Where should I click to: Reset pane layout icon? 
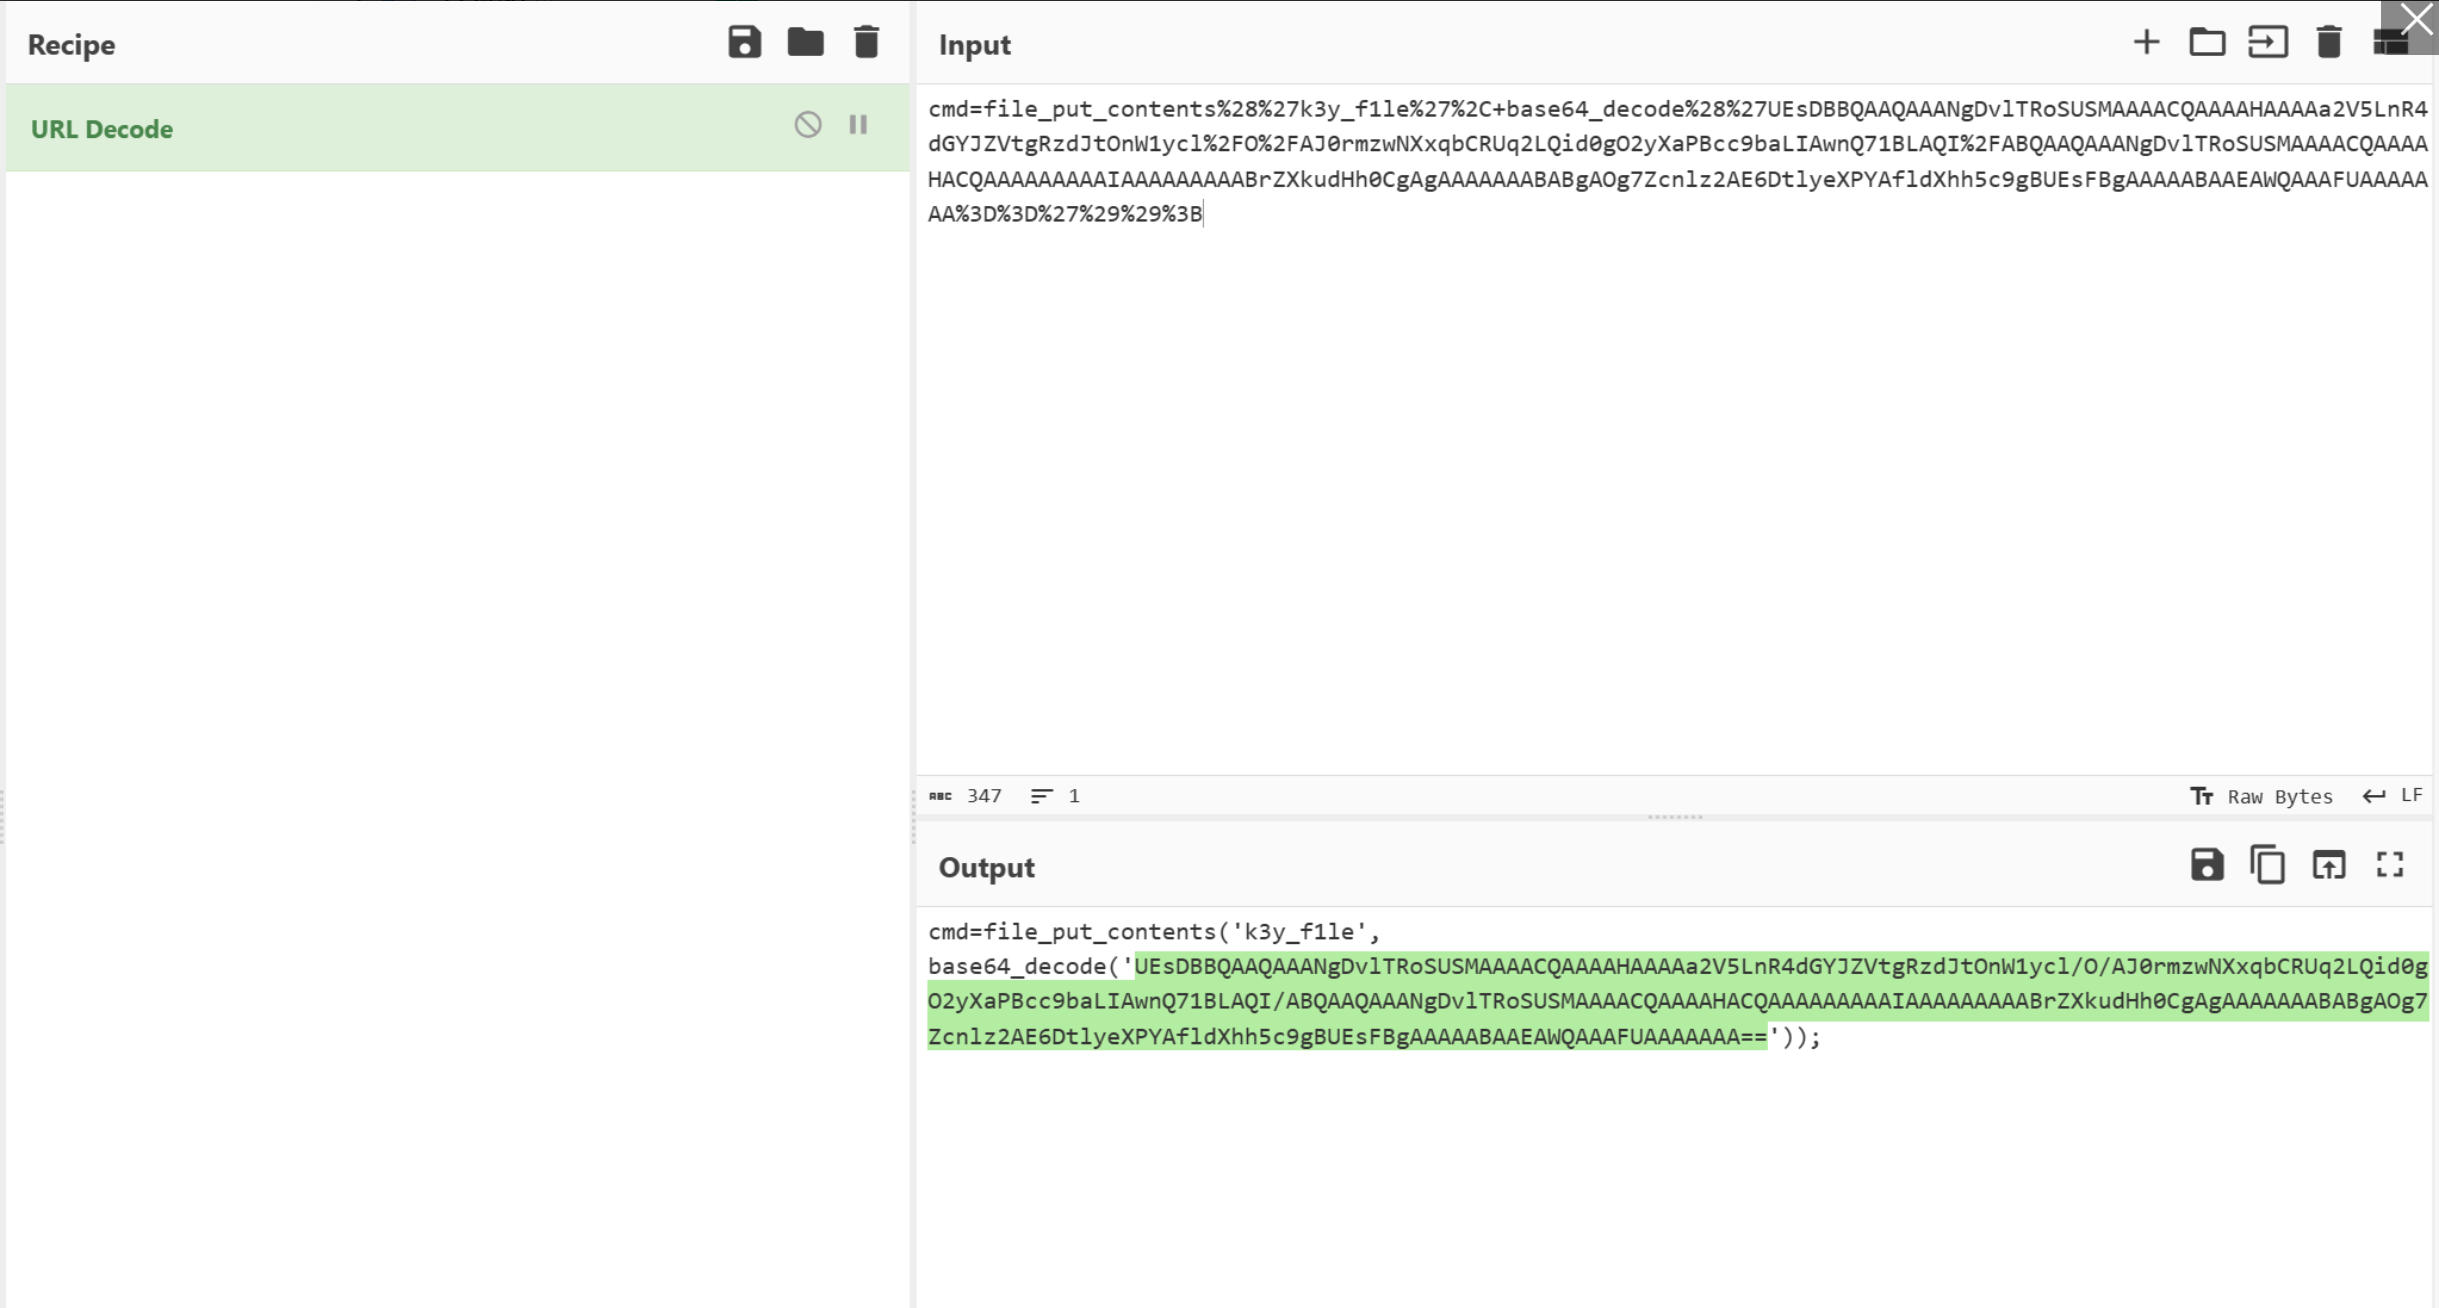2388,43
